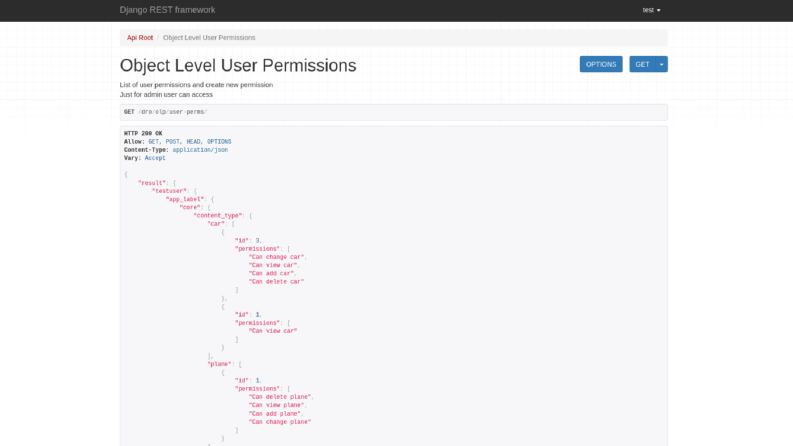
Task: Click the "Can add car" permission string
Action: (271, 274)
